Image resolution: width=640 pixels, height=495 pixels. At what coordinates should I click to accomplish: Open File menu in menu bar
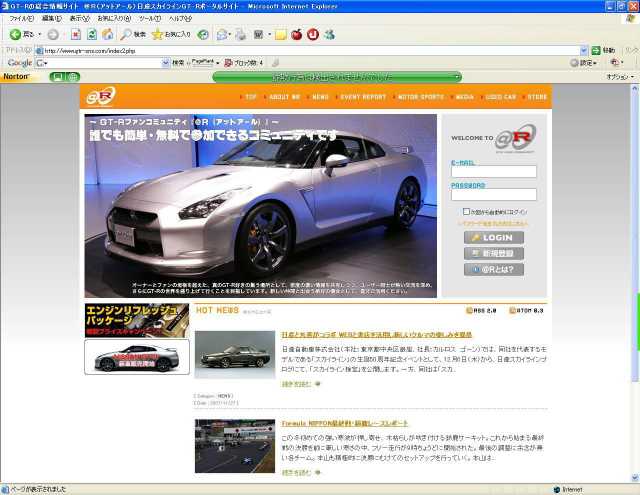(22, 18)
